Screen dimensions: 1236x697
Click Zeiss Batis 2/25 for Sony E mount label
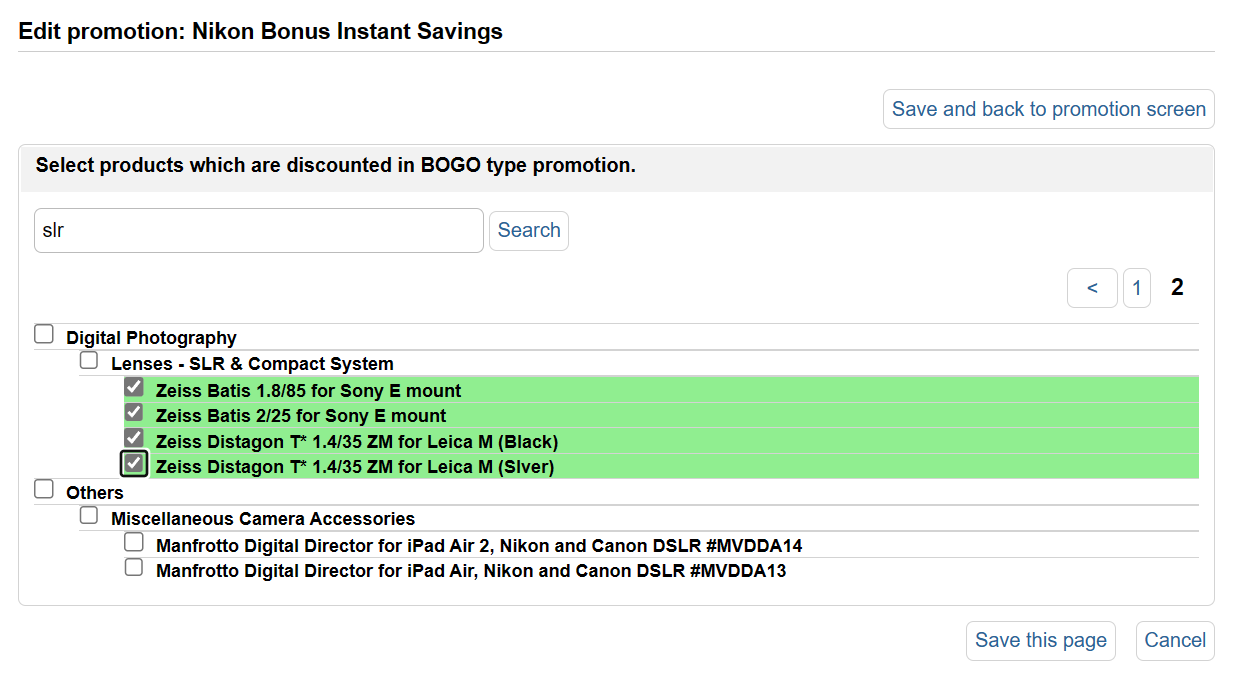[x=301, y=416]
